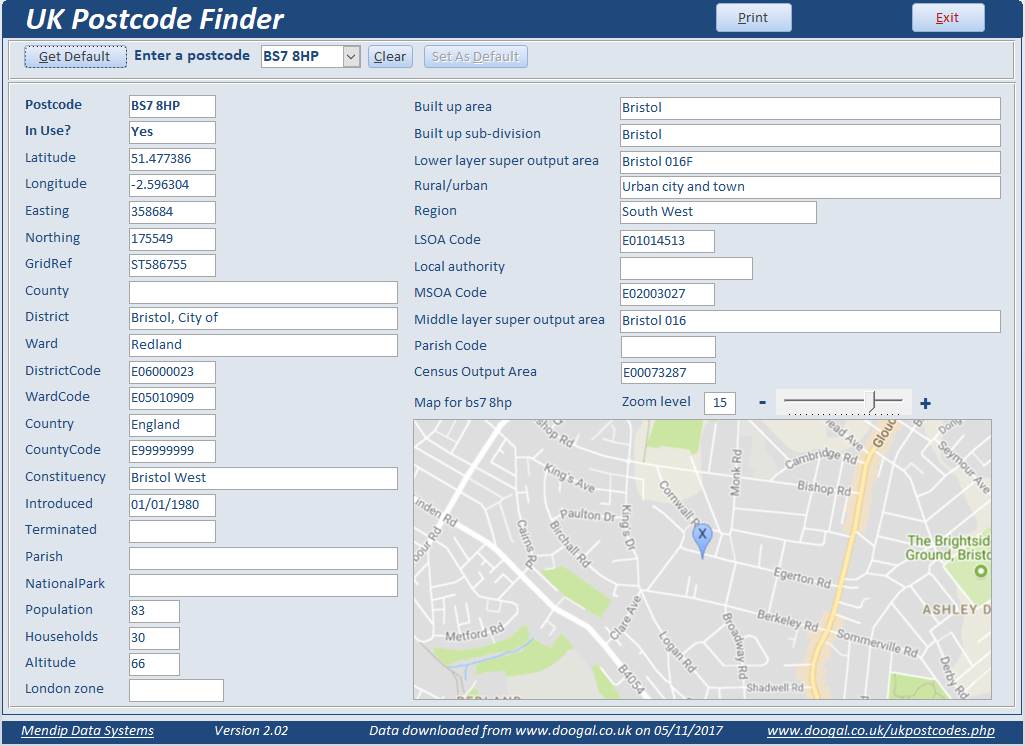
Task: Click the WardCode field E05010909
Action: click(x=172, y=398)
